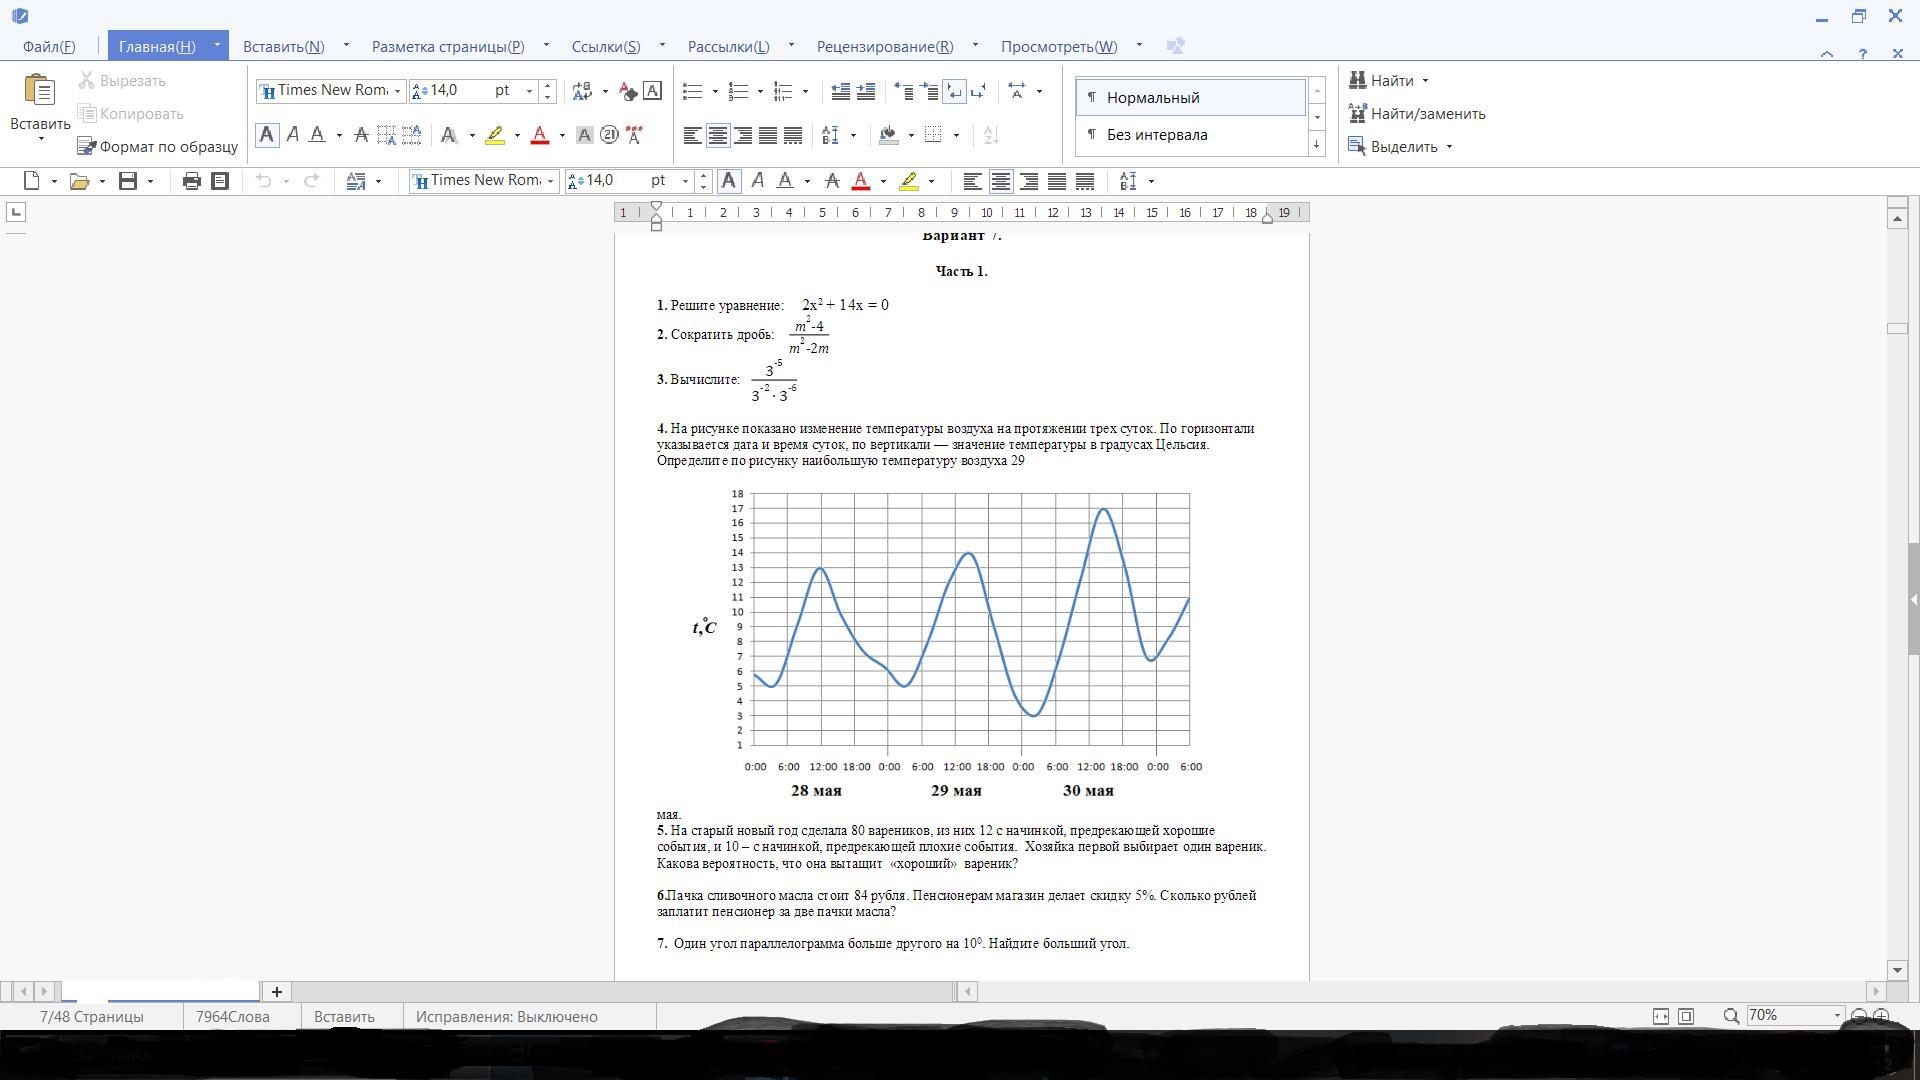This screenshot has width=1920, height=1080.
Task: Toggle bold in the ribbon font group
Action: [x=267, y=135]
